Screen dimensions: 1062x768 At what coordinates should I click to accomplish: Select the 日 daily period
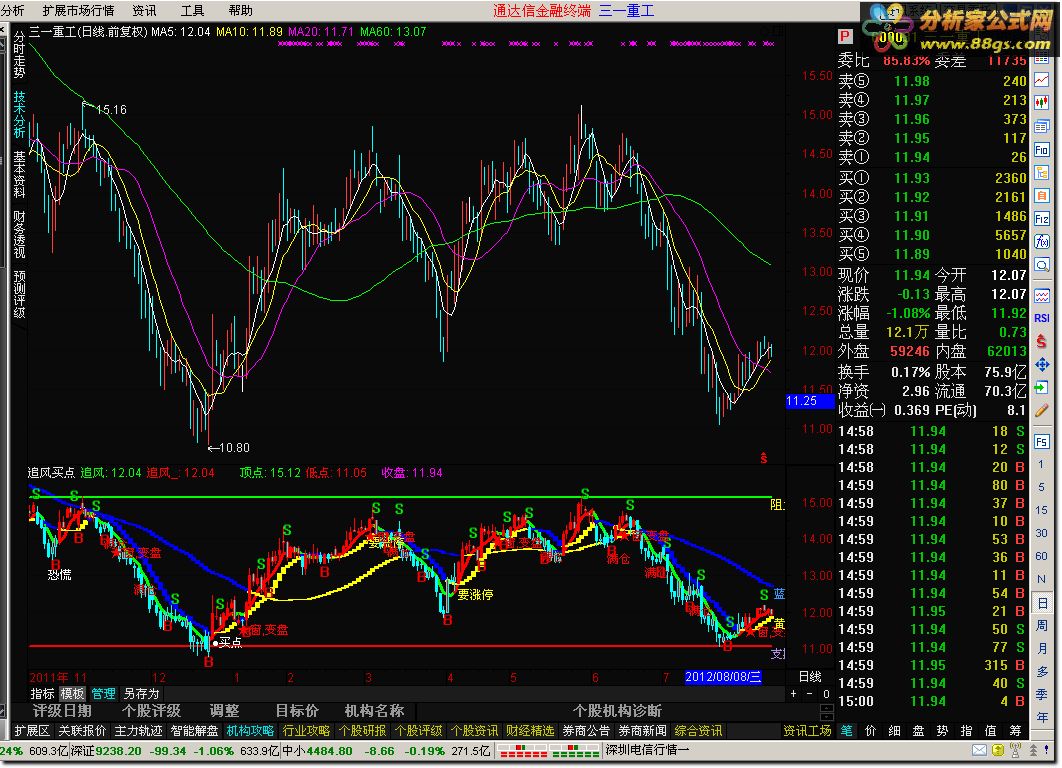click(1042, 603)
